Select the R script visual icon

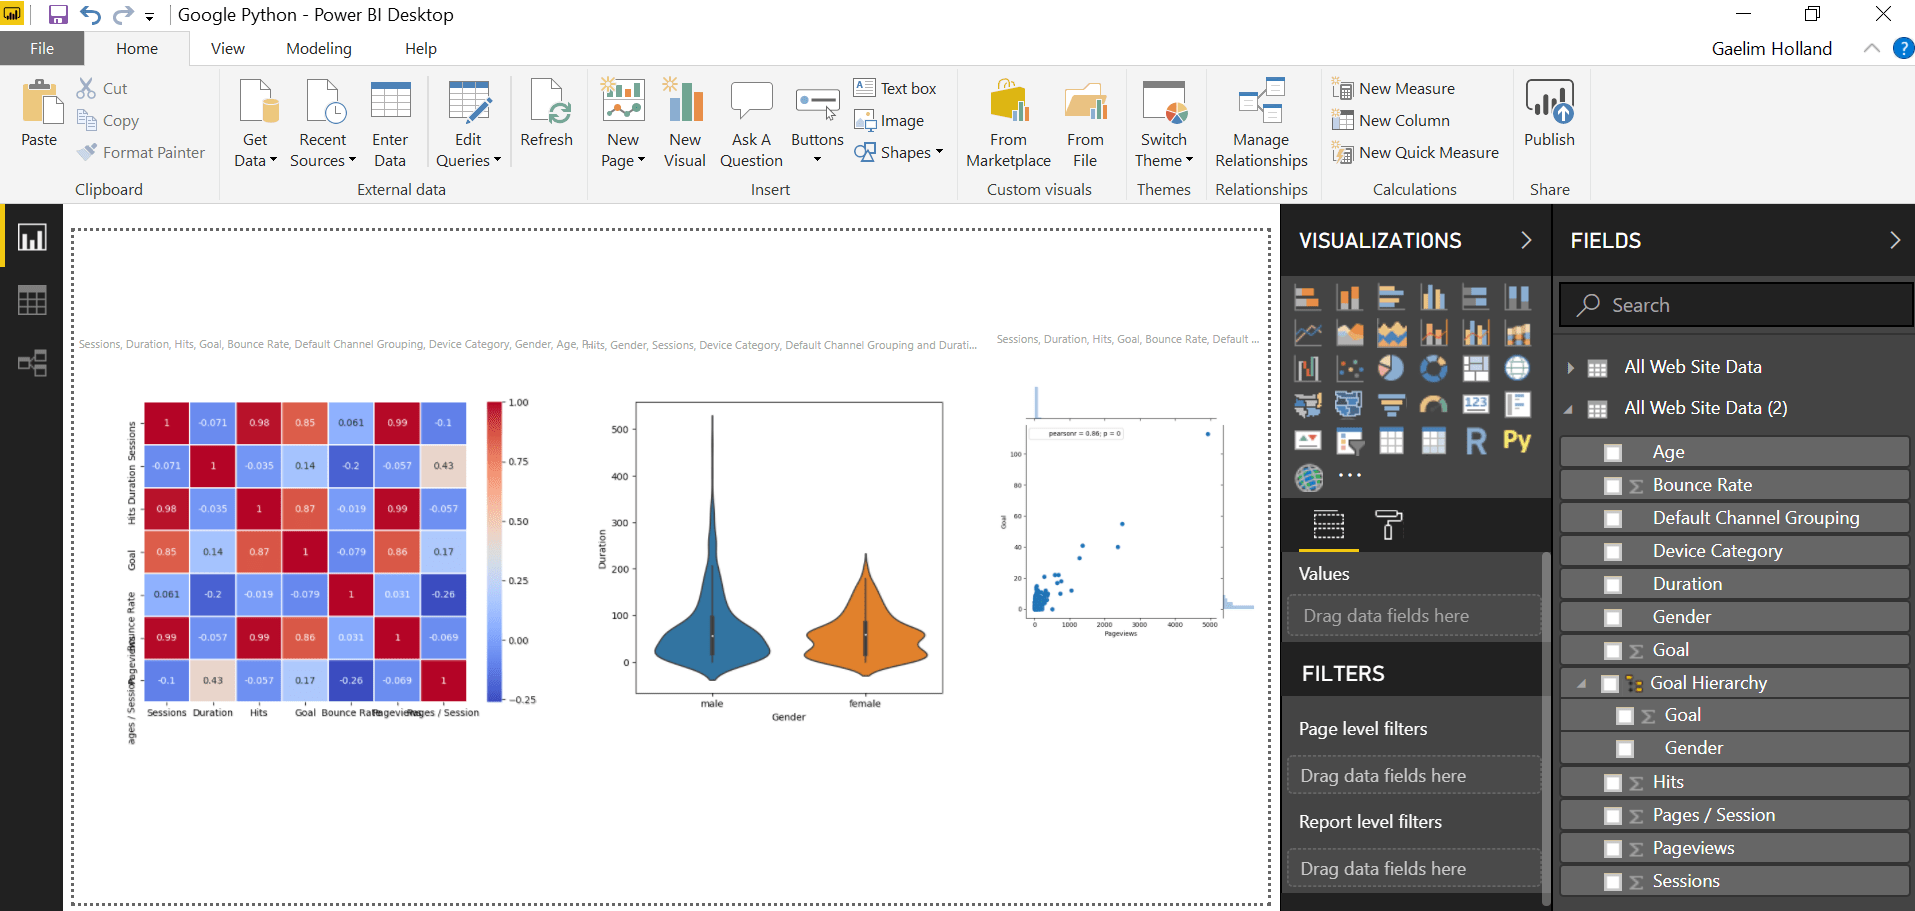point(1476,440)
